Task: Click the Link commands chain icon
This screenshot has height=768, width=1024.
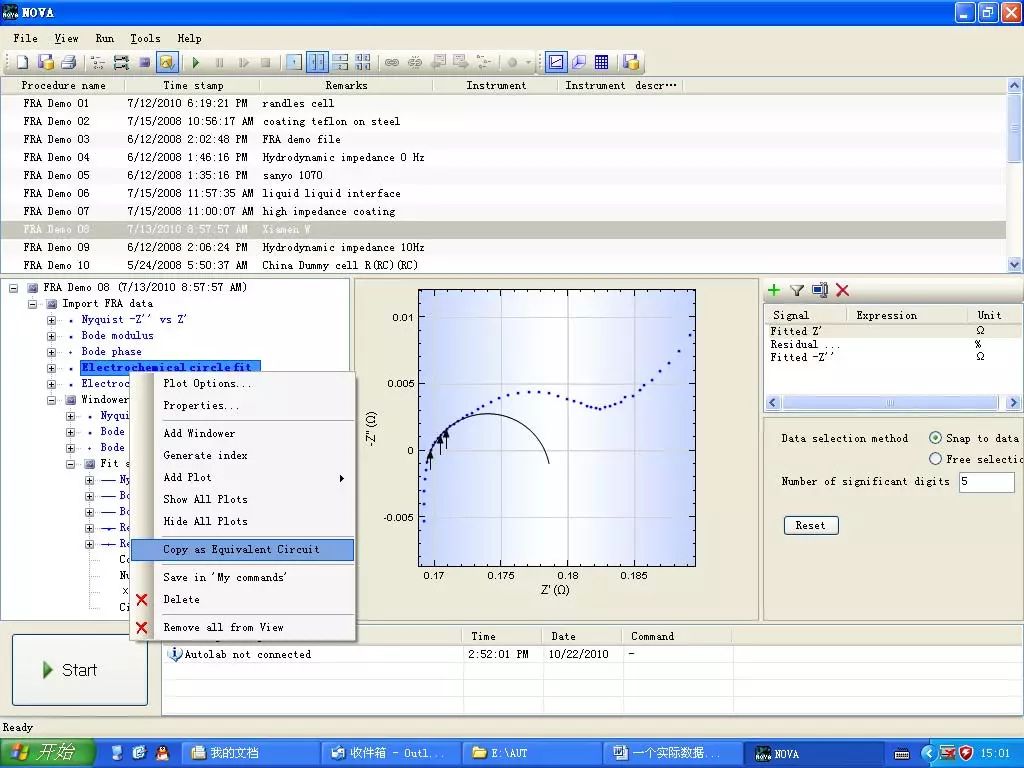Action: tap(392, 63)
